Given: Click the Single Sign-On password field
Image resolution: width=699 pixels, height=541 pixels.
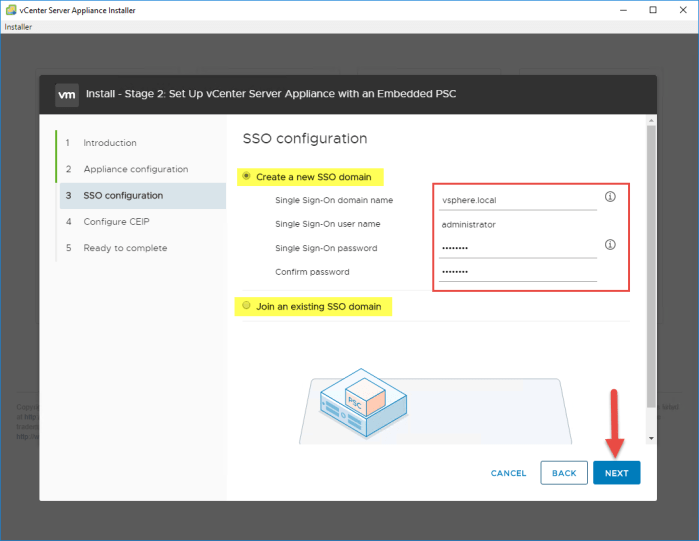Looking at the screenshot, I should [x=518, y=248].
